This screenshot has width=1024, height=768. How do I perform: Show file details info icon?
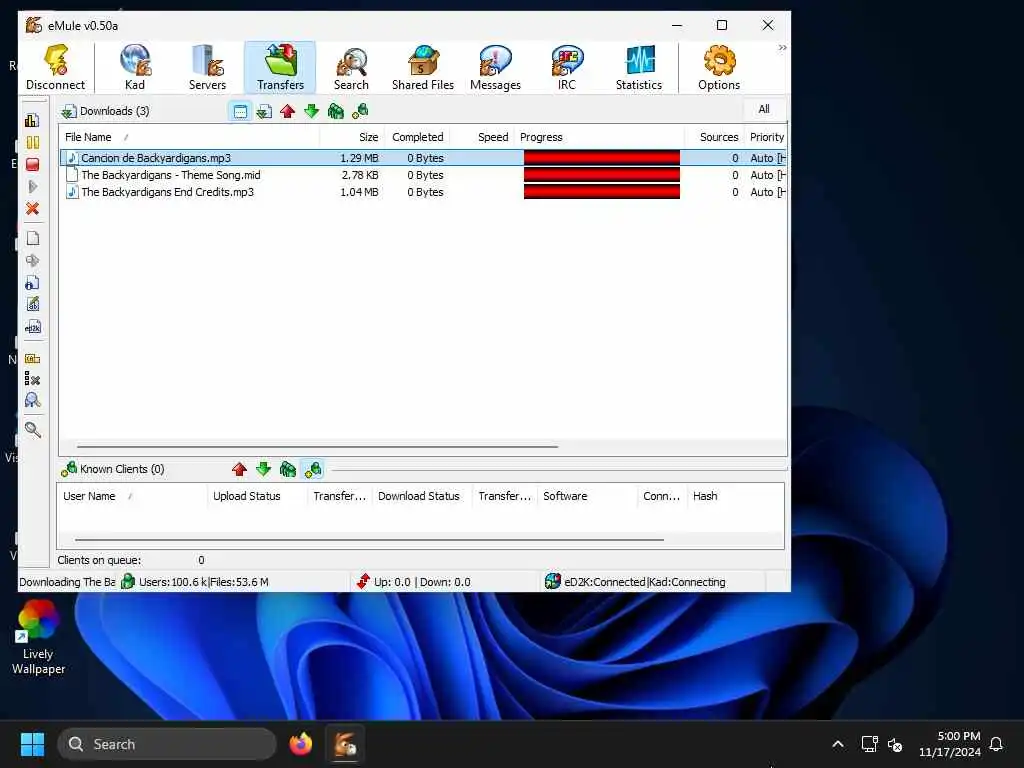pos(32,283)
